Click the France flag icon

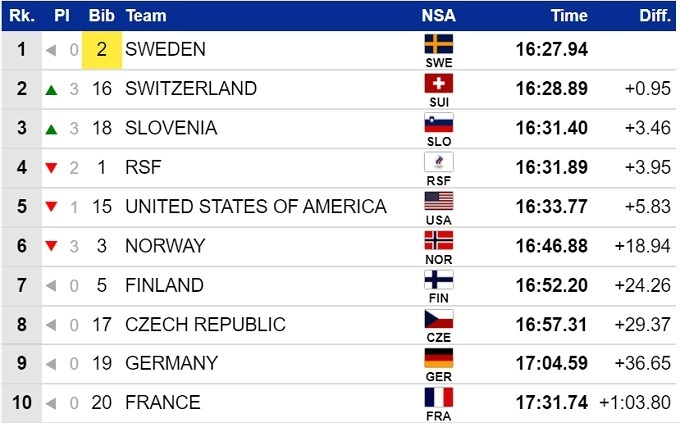(x=438, y=397)
